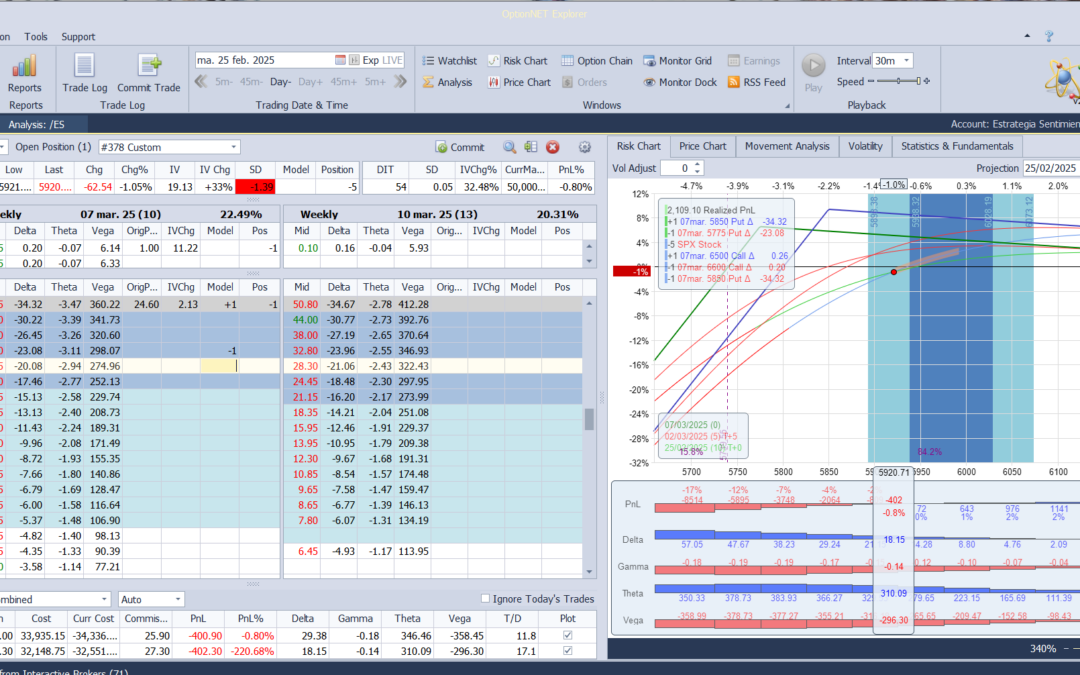The image size is (1080, 675).
Task: Uncheck Plot for the first position row
Action: click(x=568, y=635)
